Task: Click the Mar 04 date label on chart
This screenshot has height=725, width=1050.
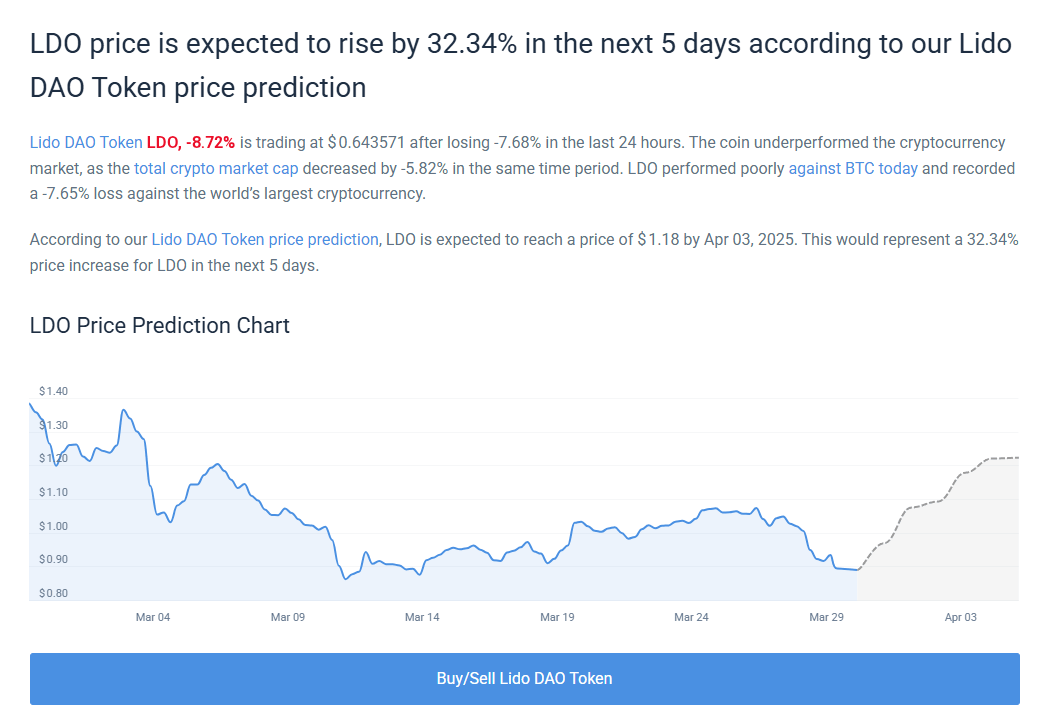Action: pyautogui.click(x=153, y=617)
